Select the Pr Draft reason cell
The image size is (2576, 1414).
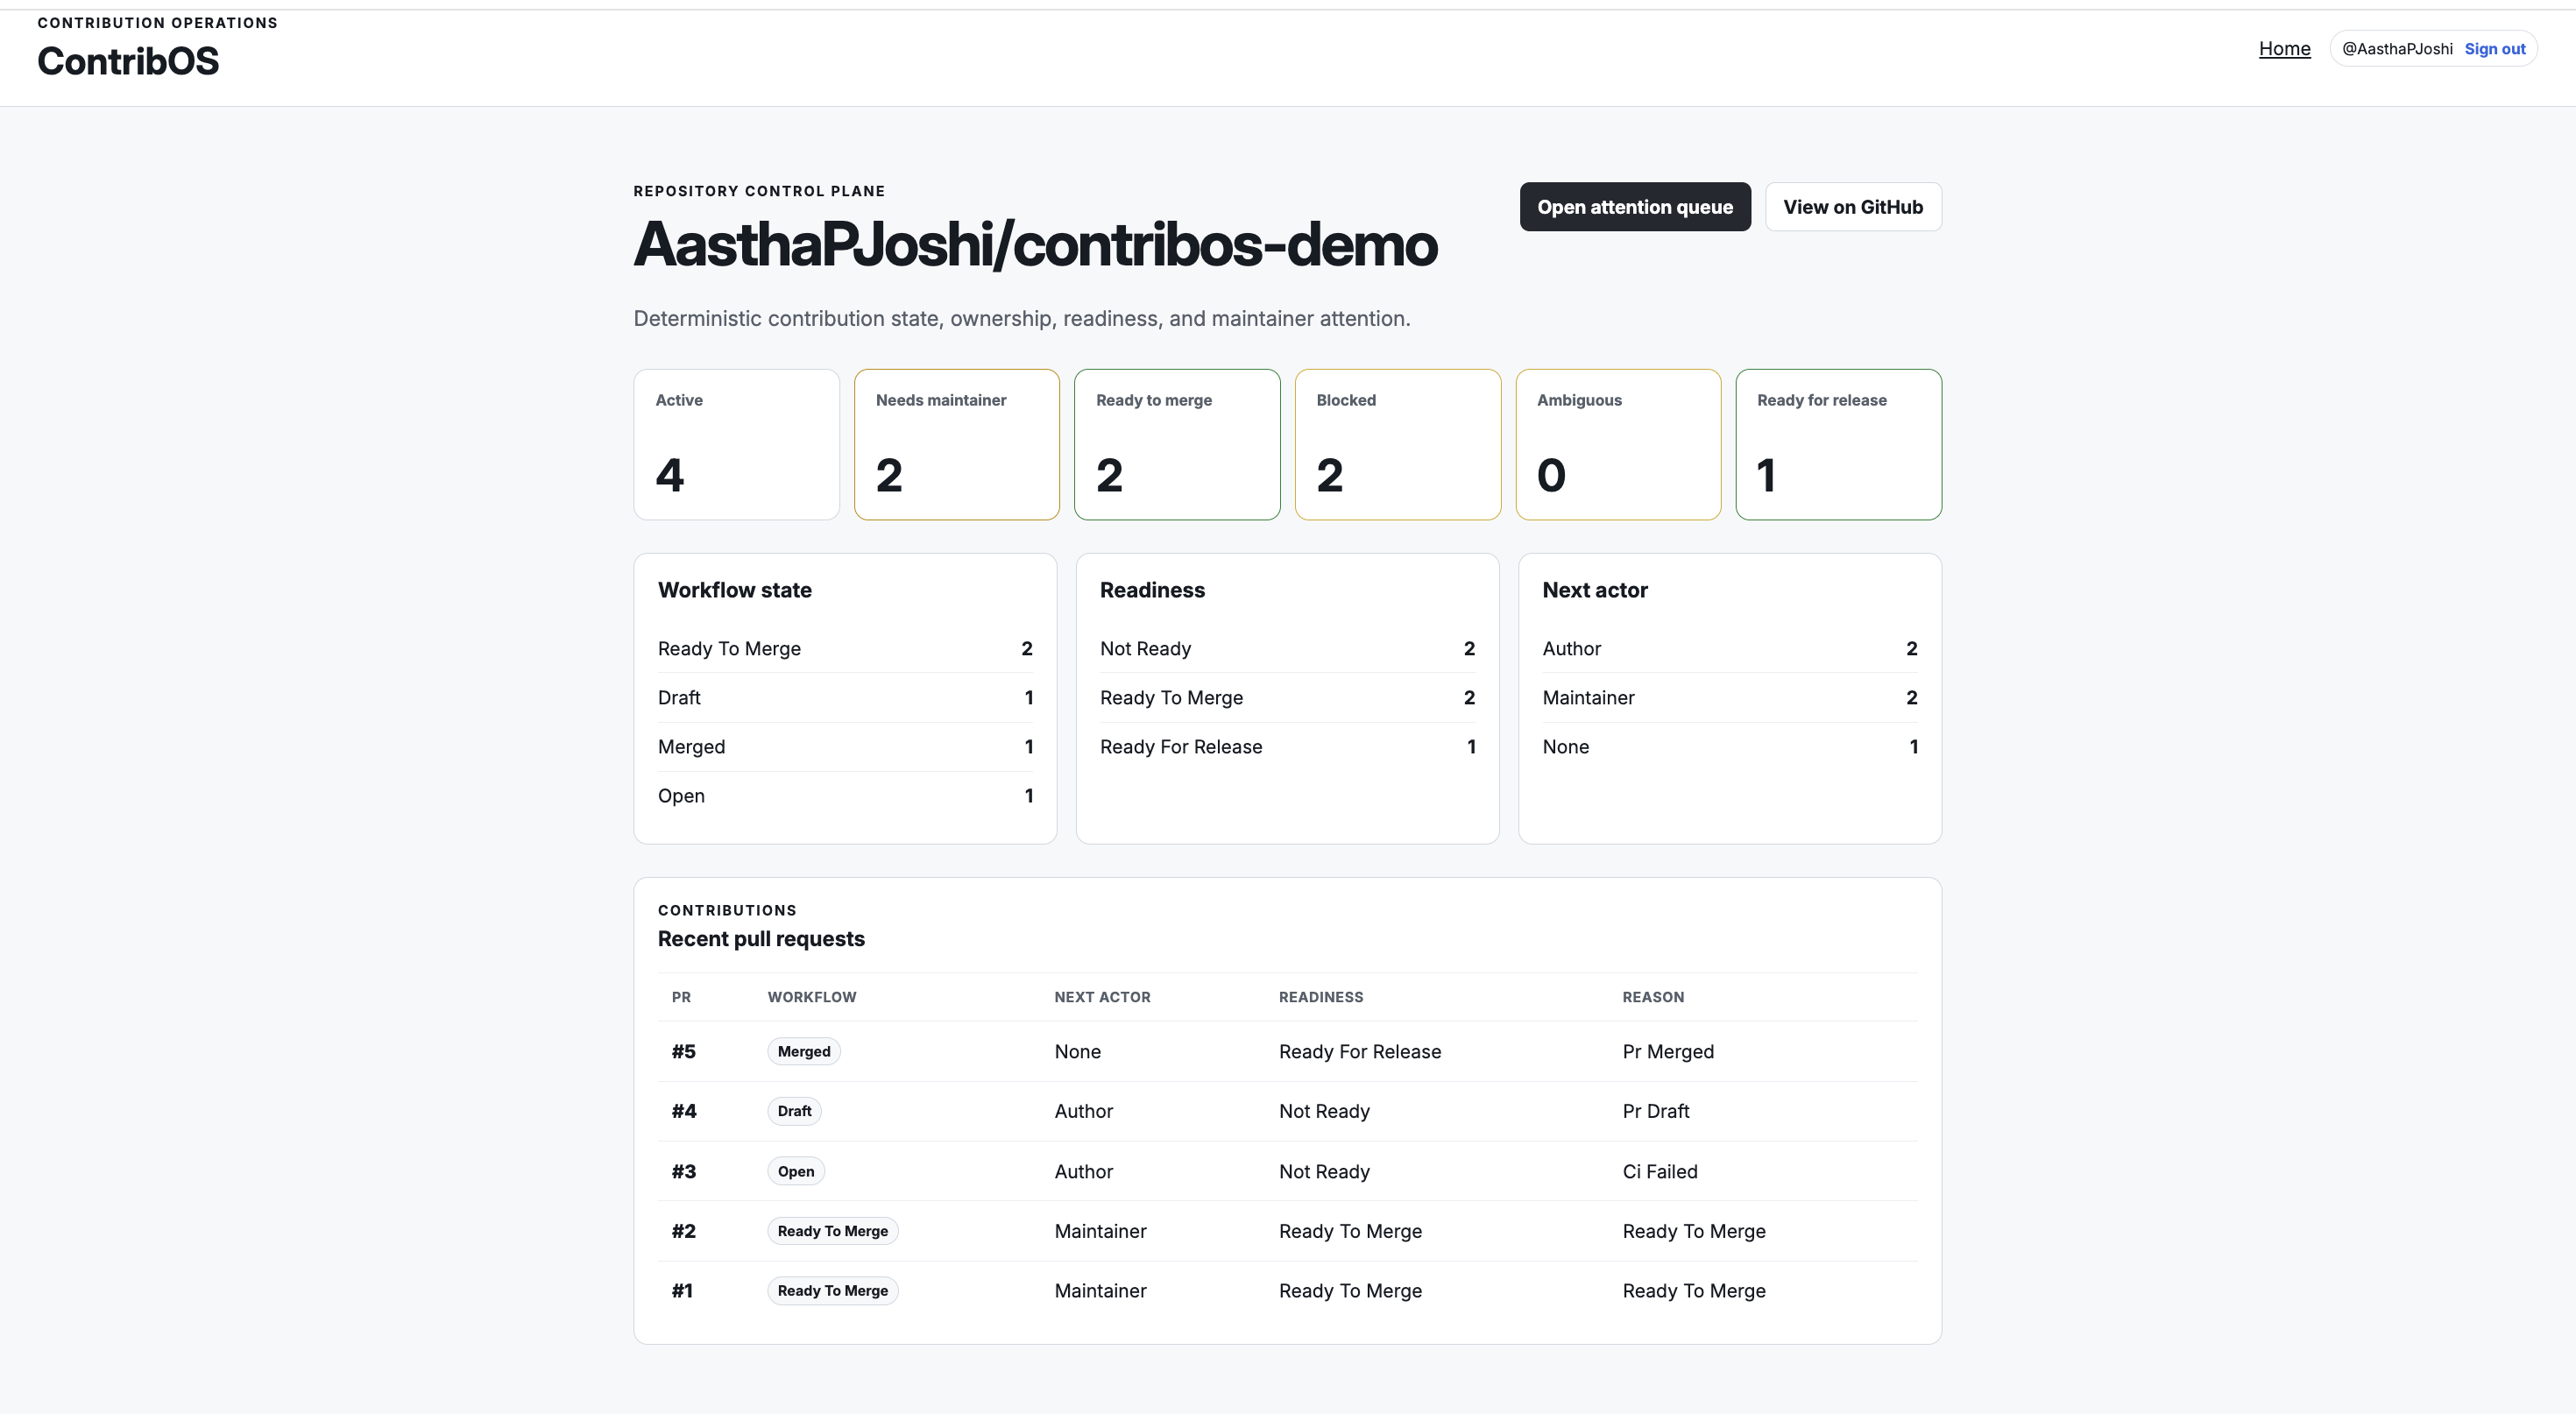1656,1111
